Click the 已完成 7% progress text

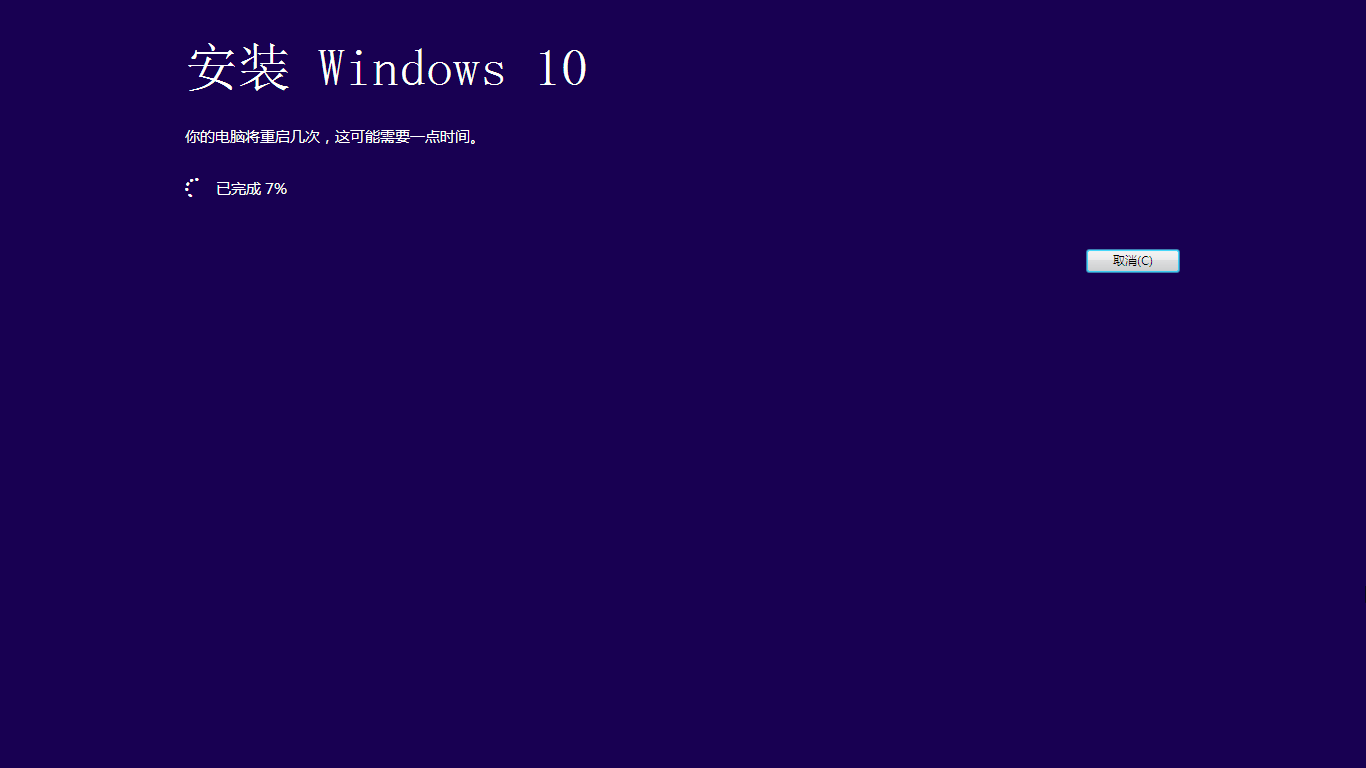(x=252, y=188)
